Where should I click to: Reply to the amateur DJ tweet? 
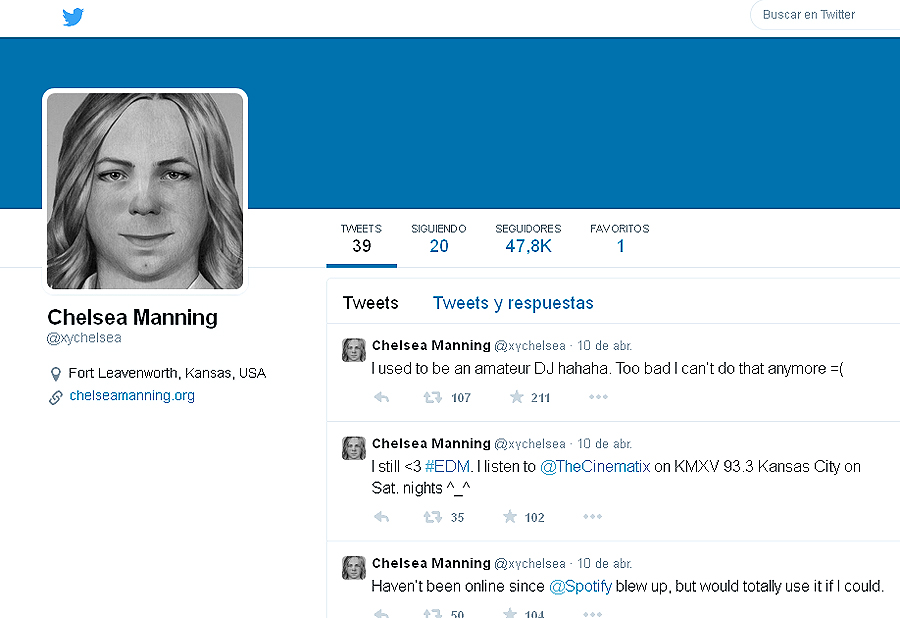point(382,397)
